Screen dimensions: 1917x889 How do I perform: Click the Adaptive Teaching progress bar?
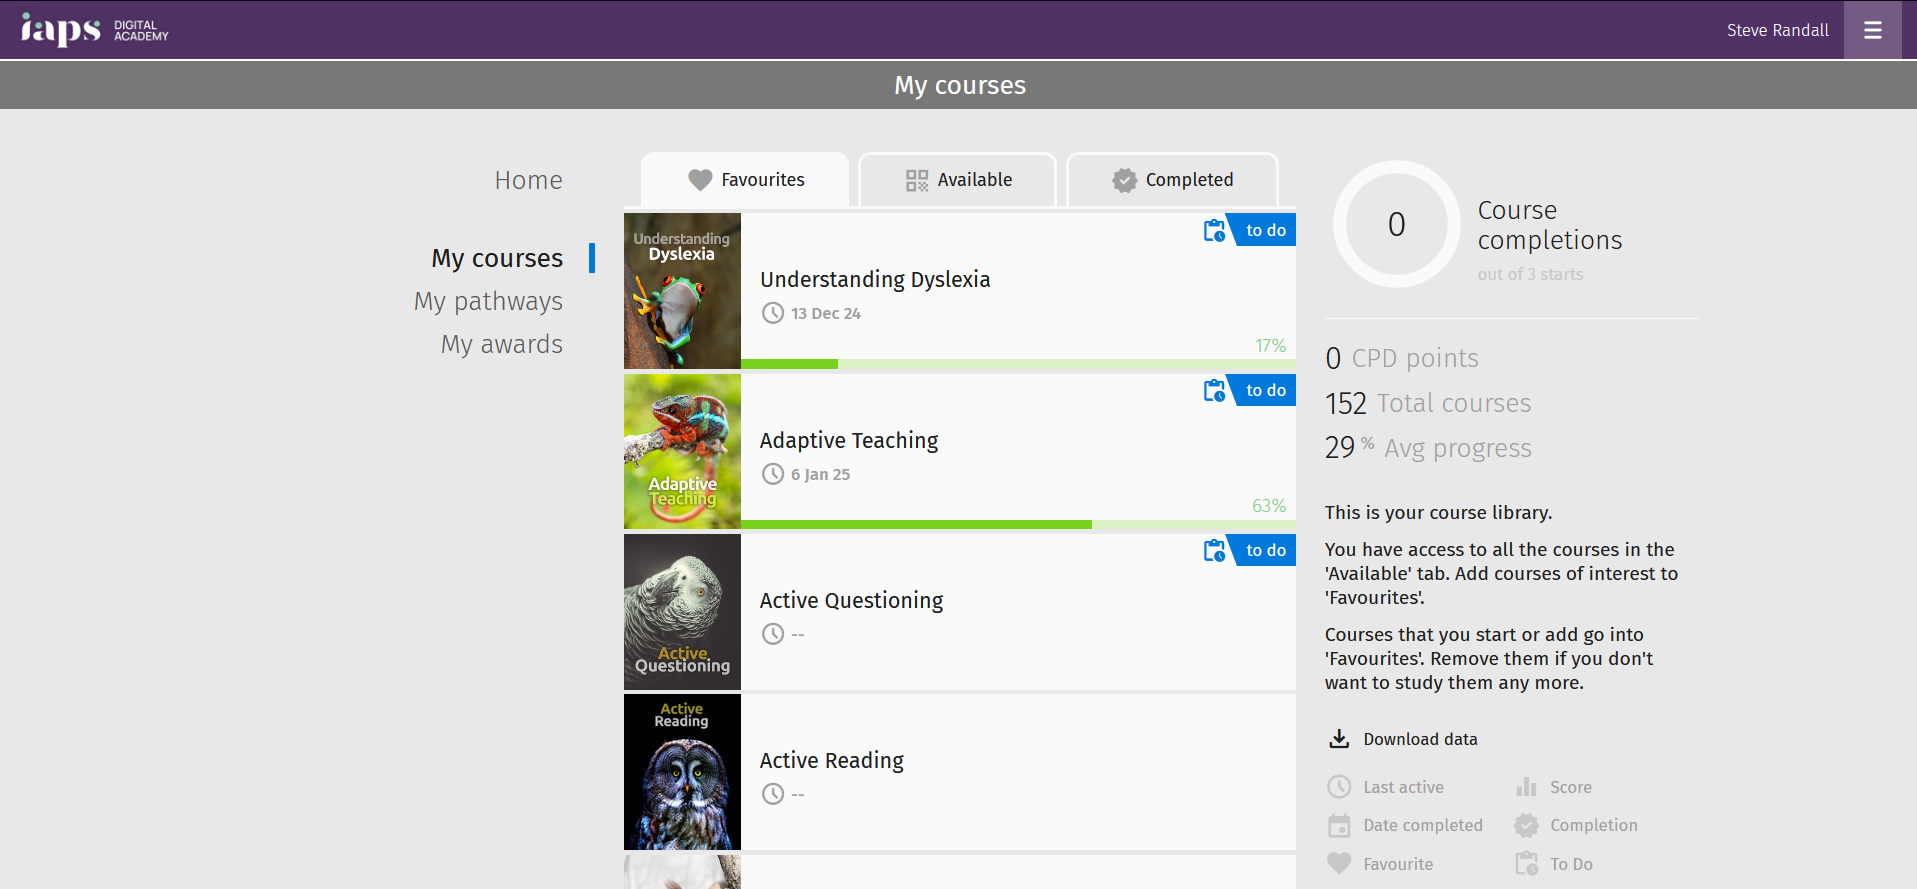tap(1018, 525)
